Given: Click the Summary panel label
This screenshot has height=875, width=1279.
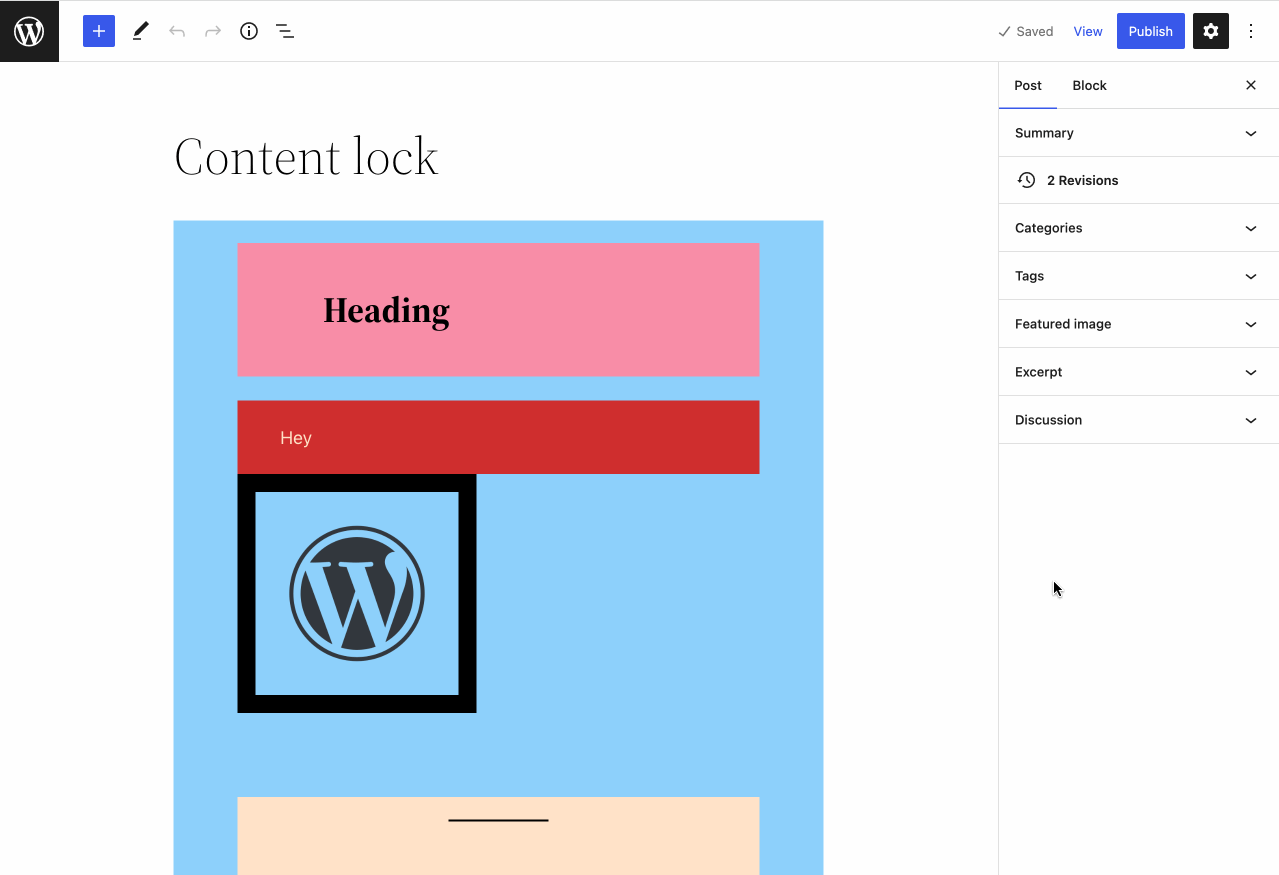Looking at the screenshot, I should 1044,133.
